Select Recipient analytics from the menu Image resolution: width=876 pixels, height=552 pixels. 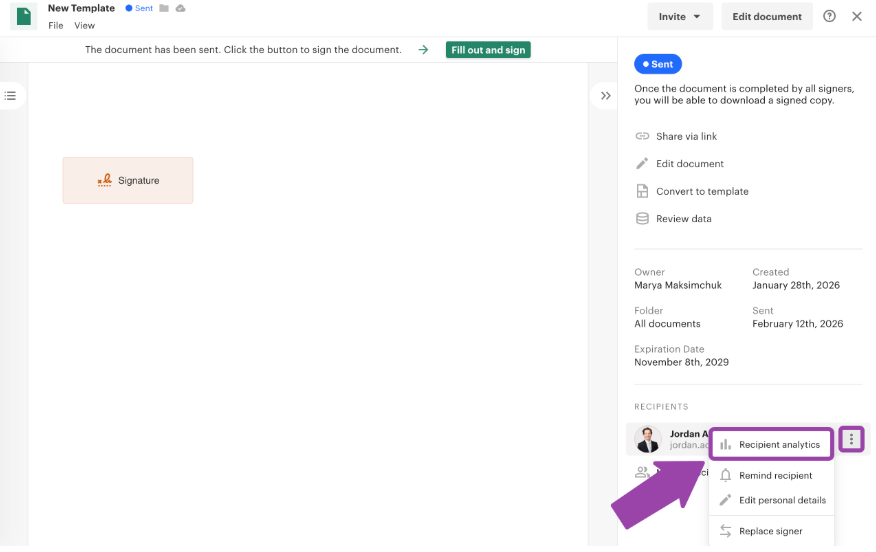click(x=771, y=445)
